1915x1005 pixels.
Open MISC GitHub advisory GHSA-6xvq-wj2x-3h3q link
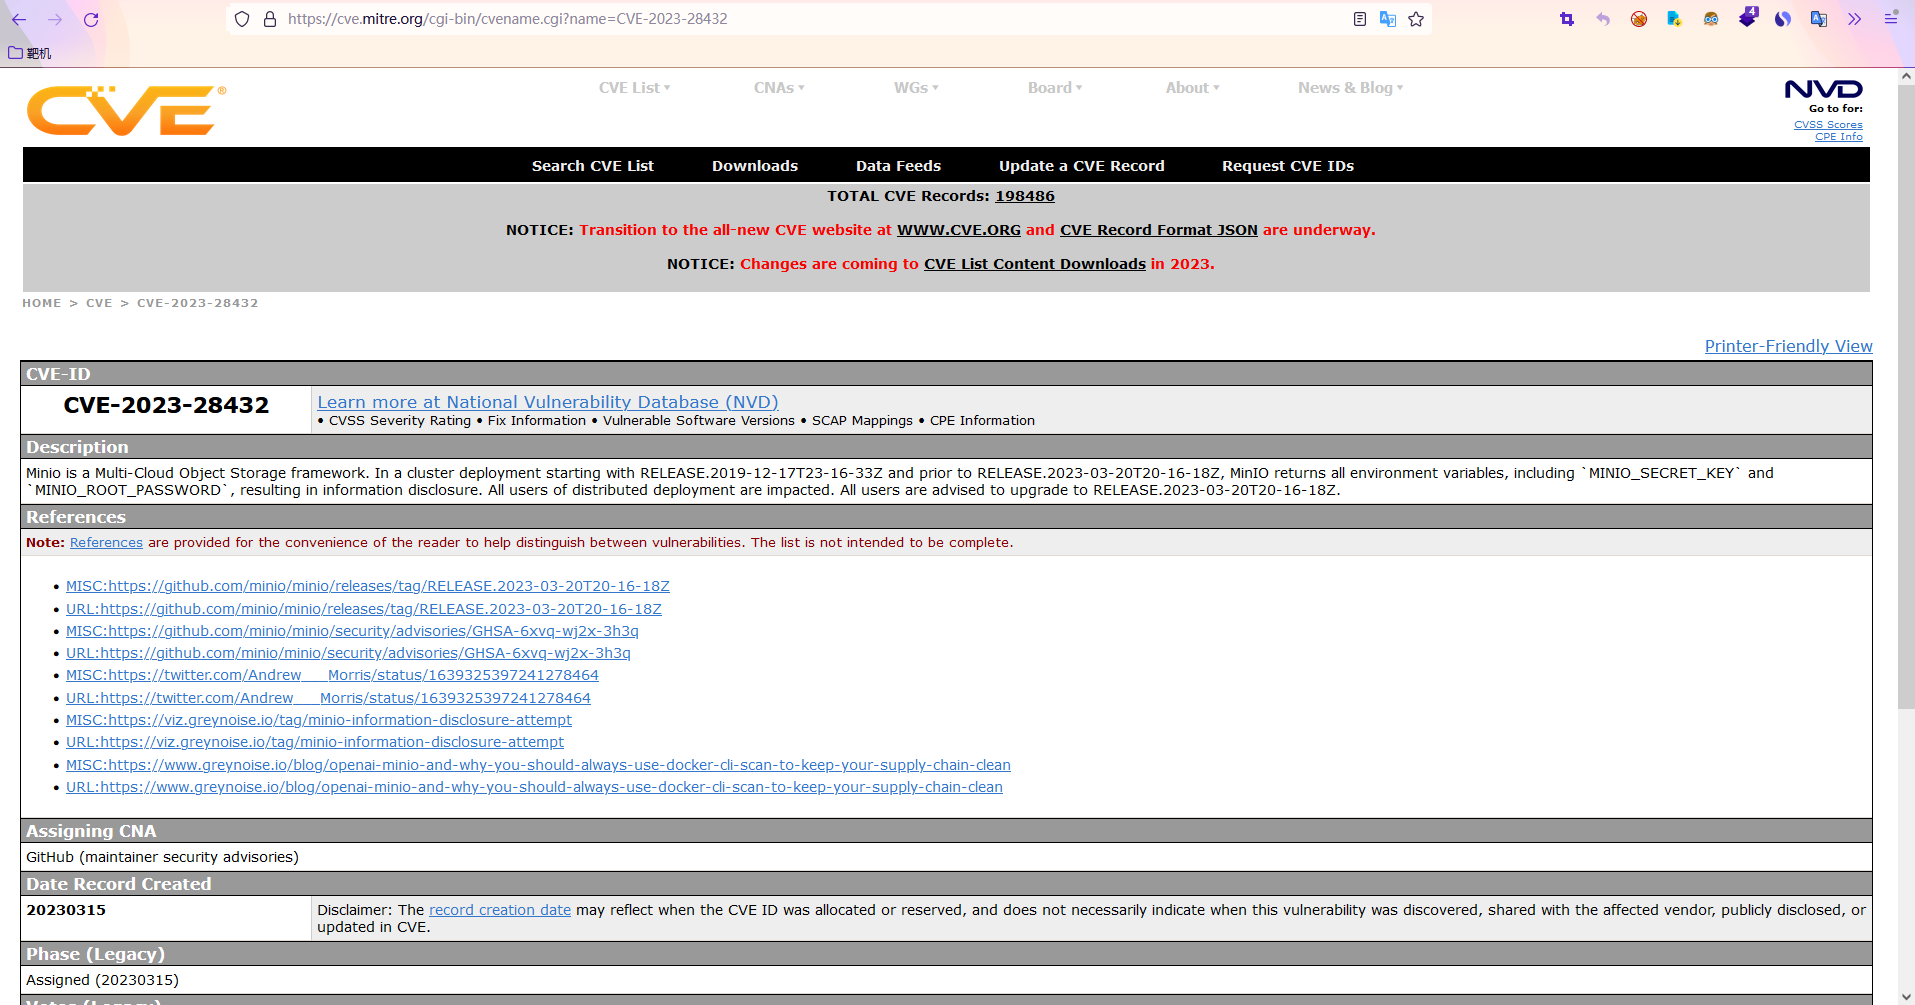tap(352, 631)
